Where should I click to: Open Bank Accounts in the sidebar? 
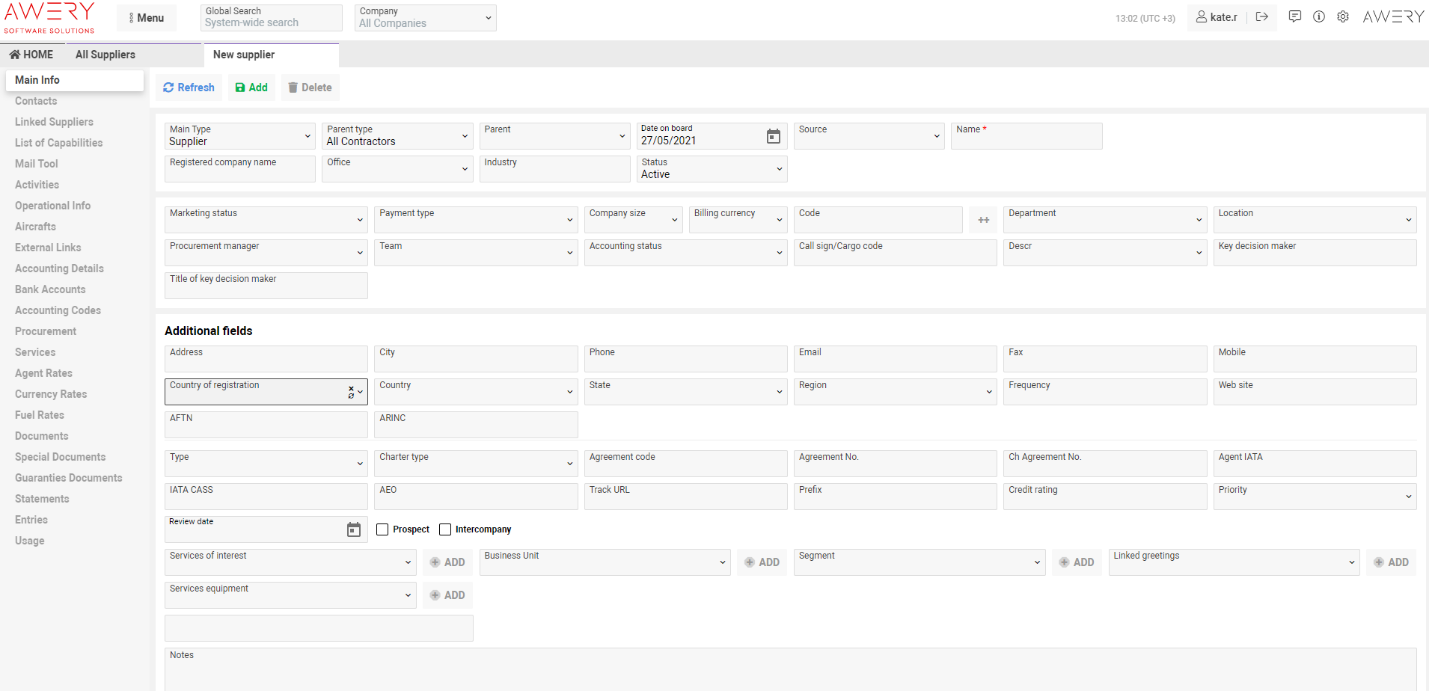click(50, 290)
